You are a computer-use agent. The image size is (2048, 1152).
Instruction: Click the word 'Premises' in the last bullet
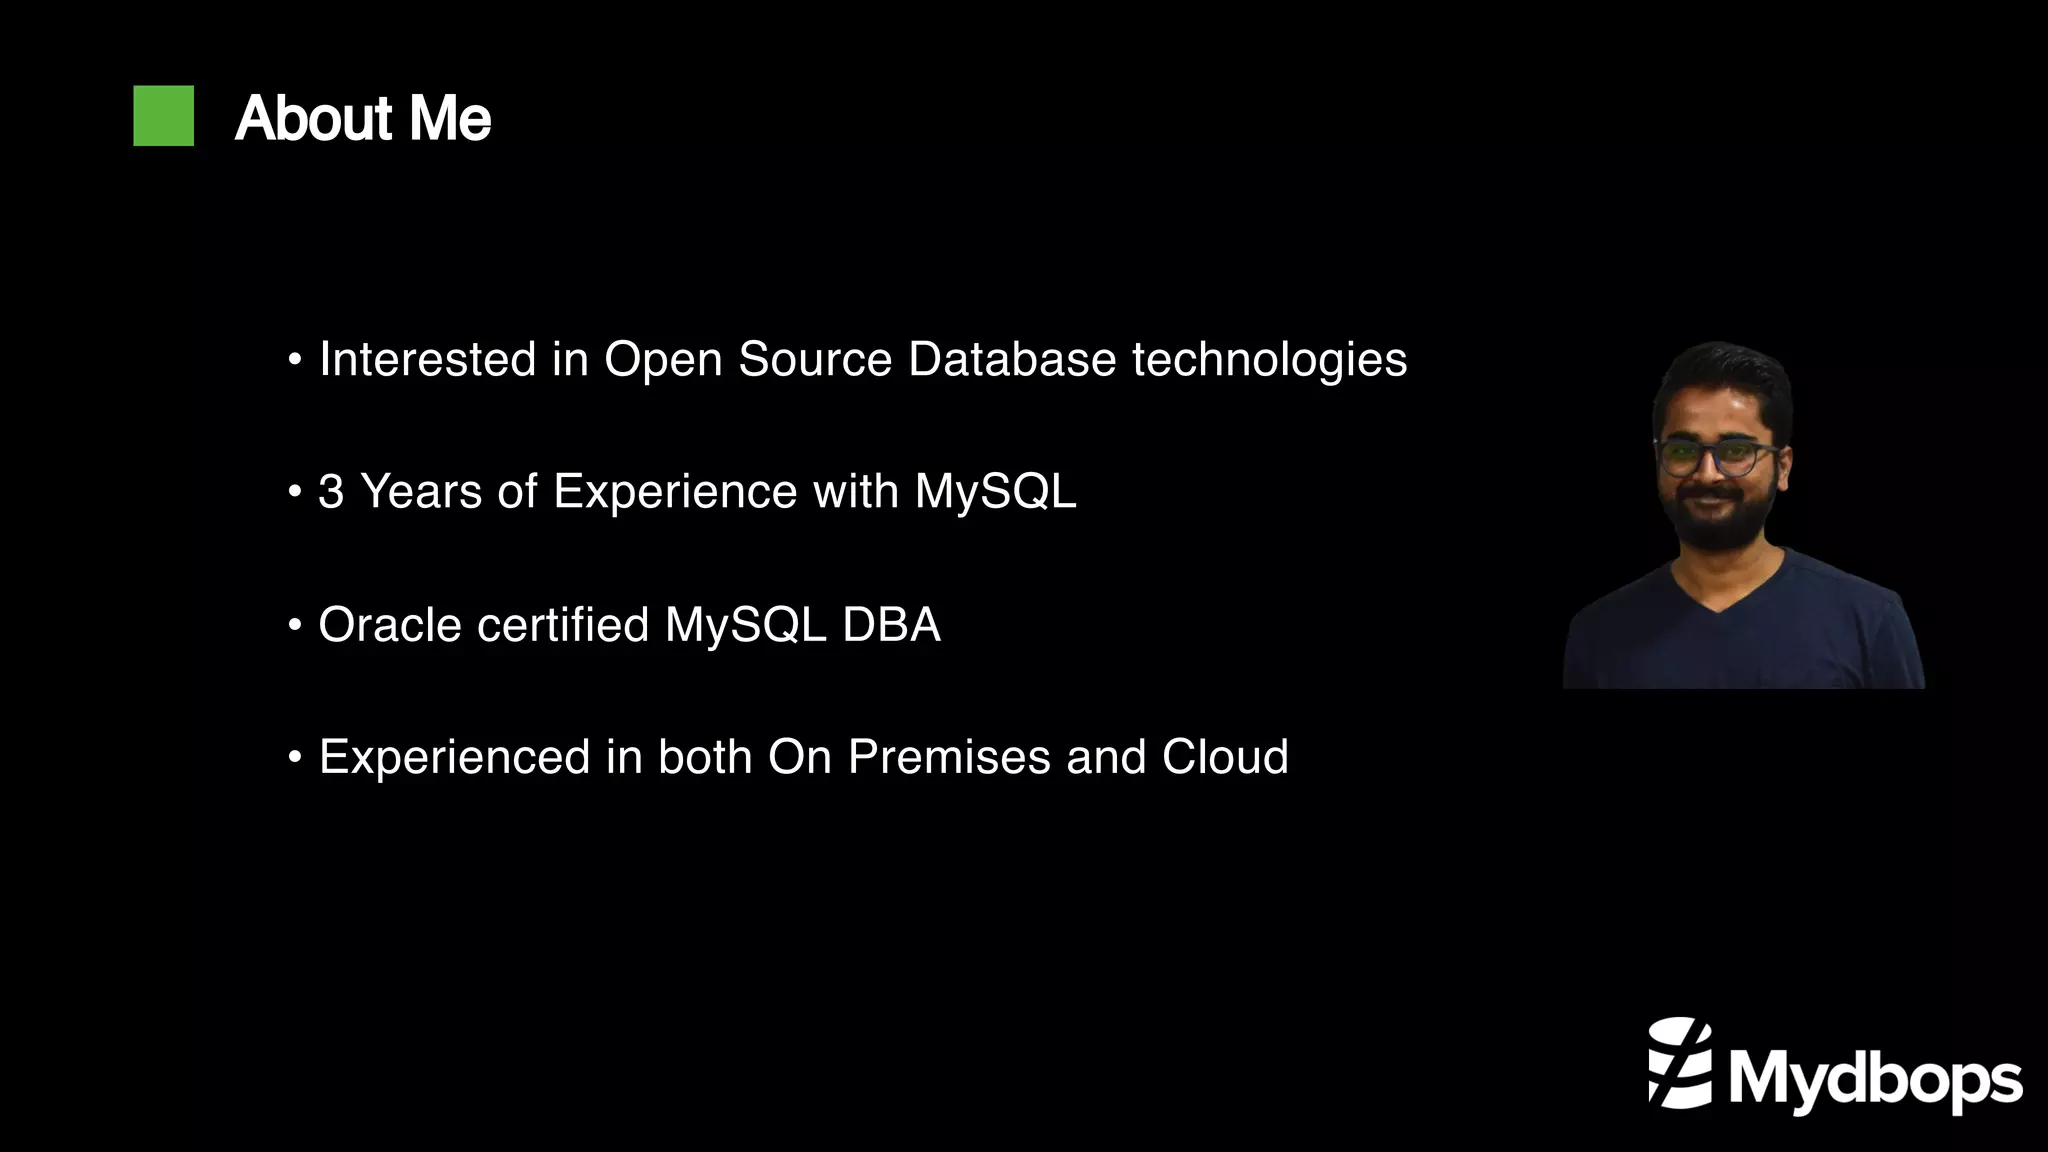tap(949, 757)
